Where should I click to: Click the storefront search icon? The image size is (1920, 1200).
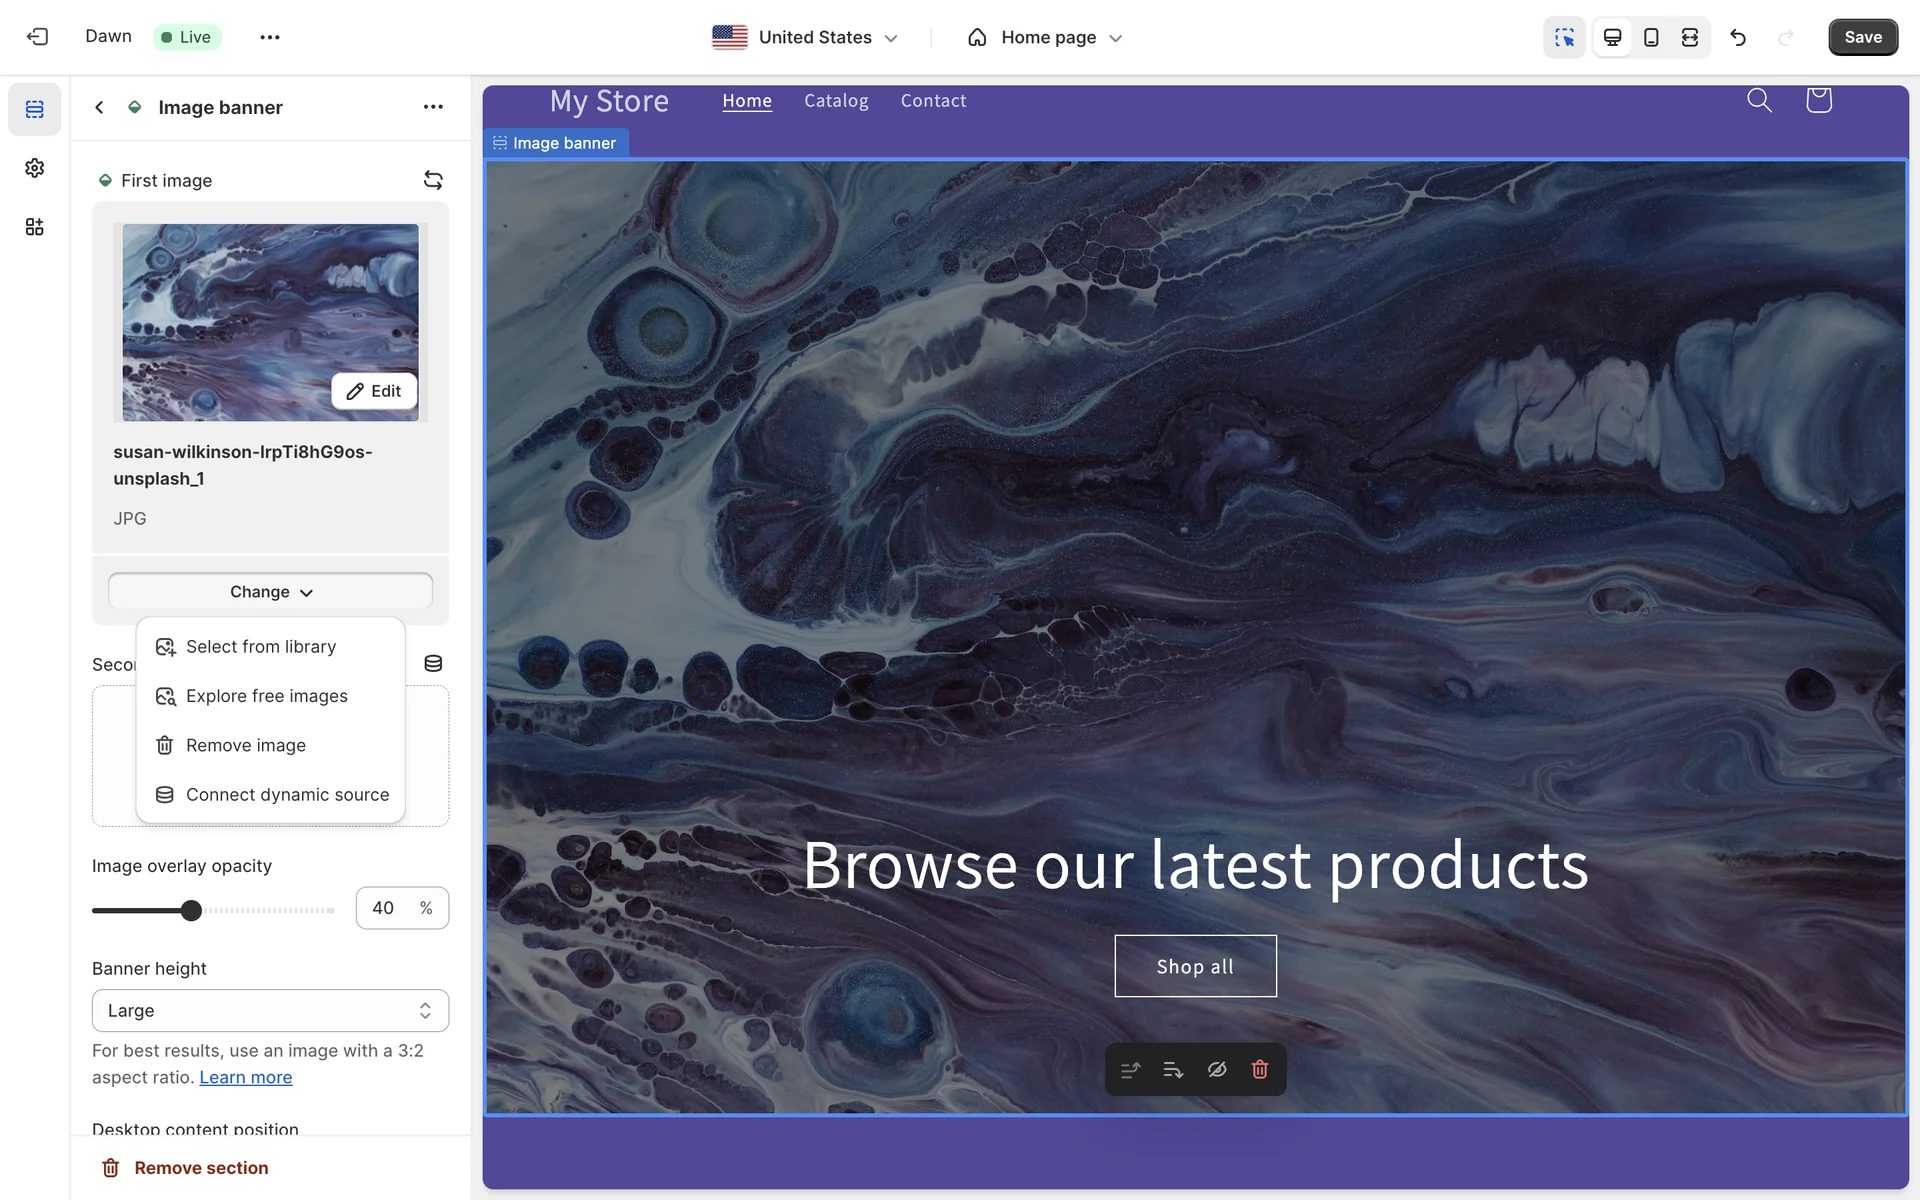1759,100
